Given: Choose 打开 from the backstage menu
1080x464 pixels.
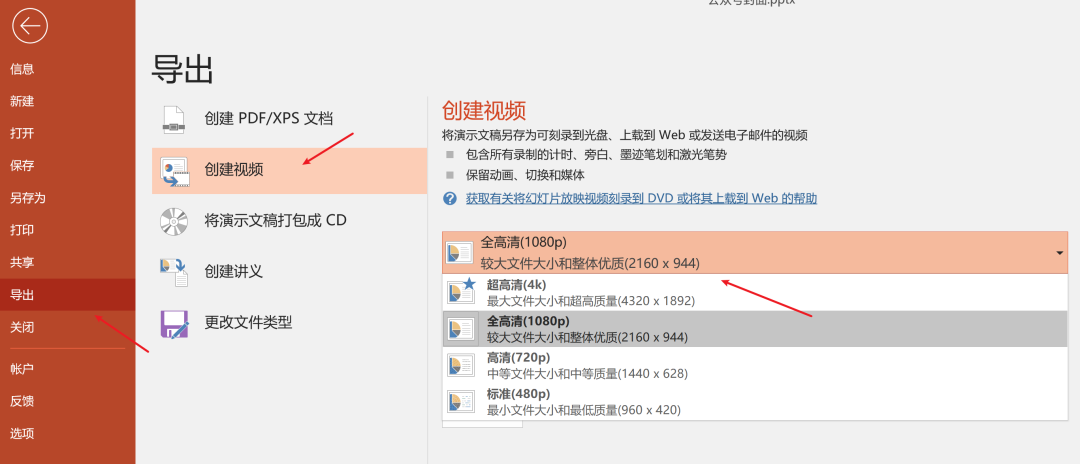Looking at the screenshot, I should coord(68,134).
